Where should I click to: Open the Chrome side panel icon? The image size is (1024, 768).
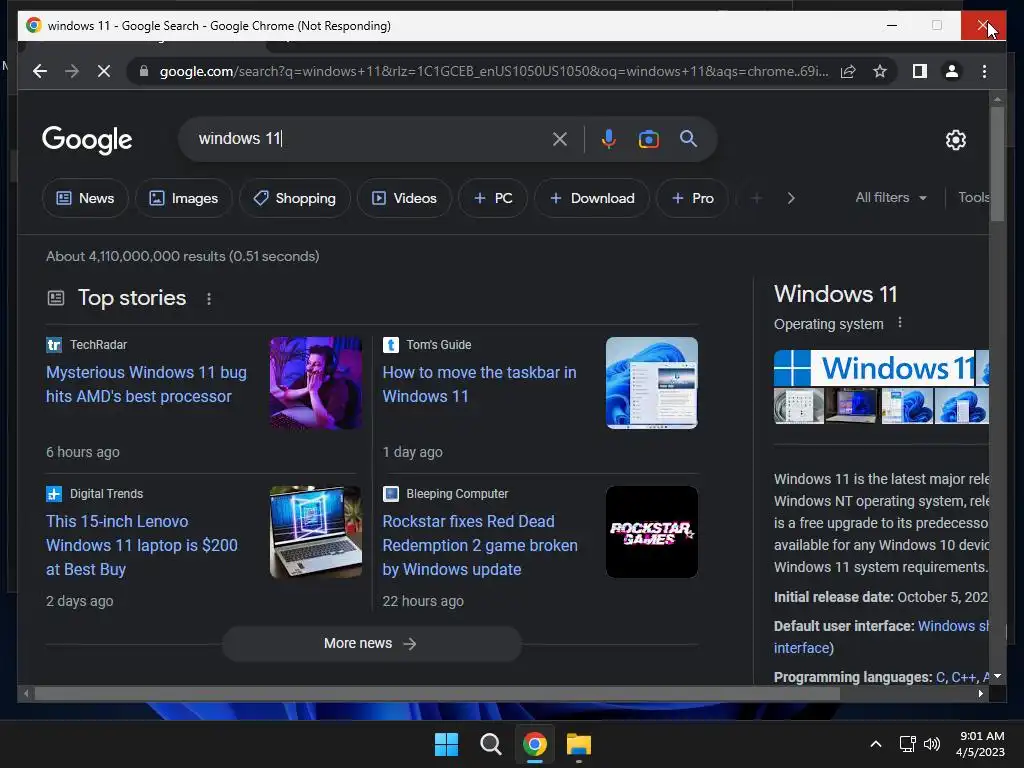[x=920, y=71]
